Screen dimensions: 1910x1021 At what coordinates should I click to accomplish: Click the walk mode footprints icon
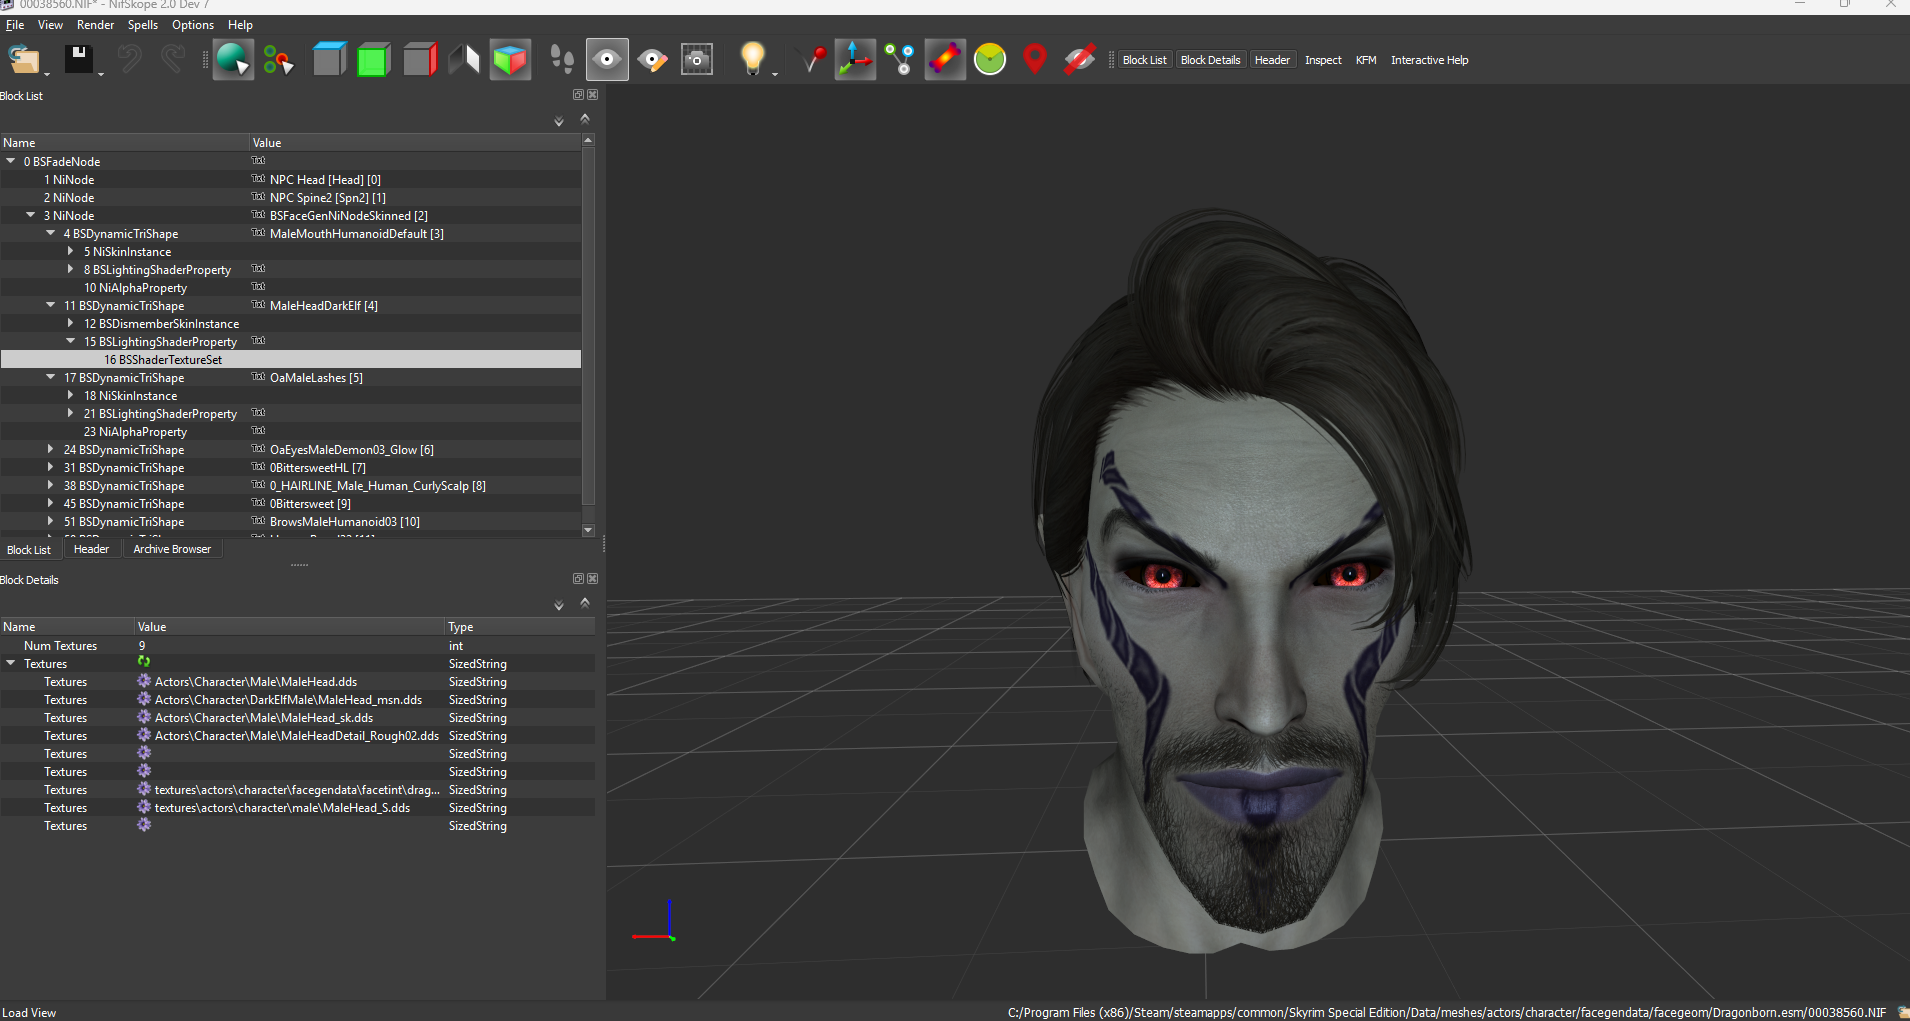point(562,60)
